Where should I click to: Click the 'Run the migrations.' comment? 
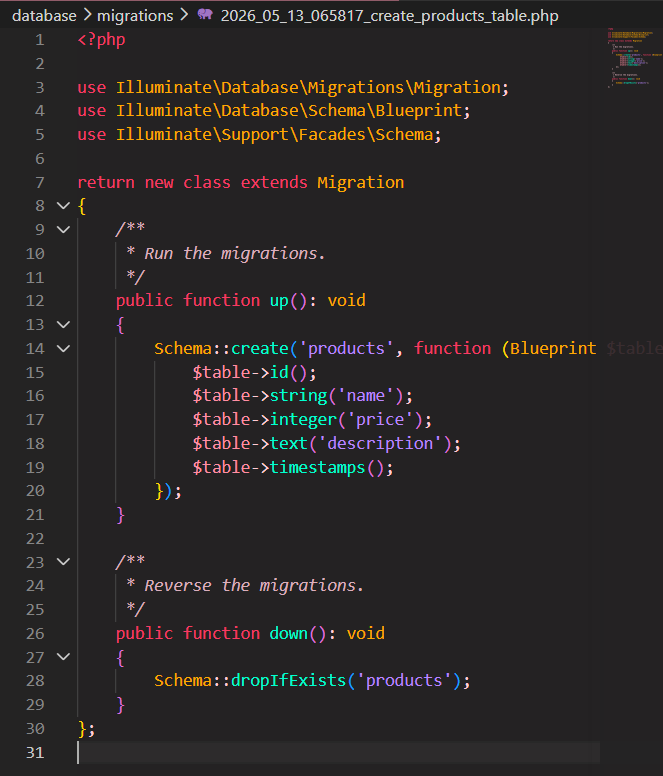tap(235, 253)
